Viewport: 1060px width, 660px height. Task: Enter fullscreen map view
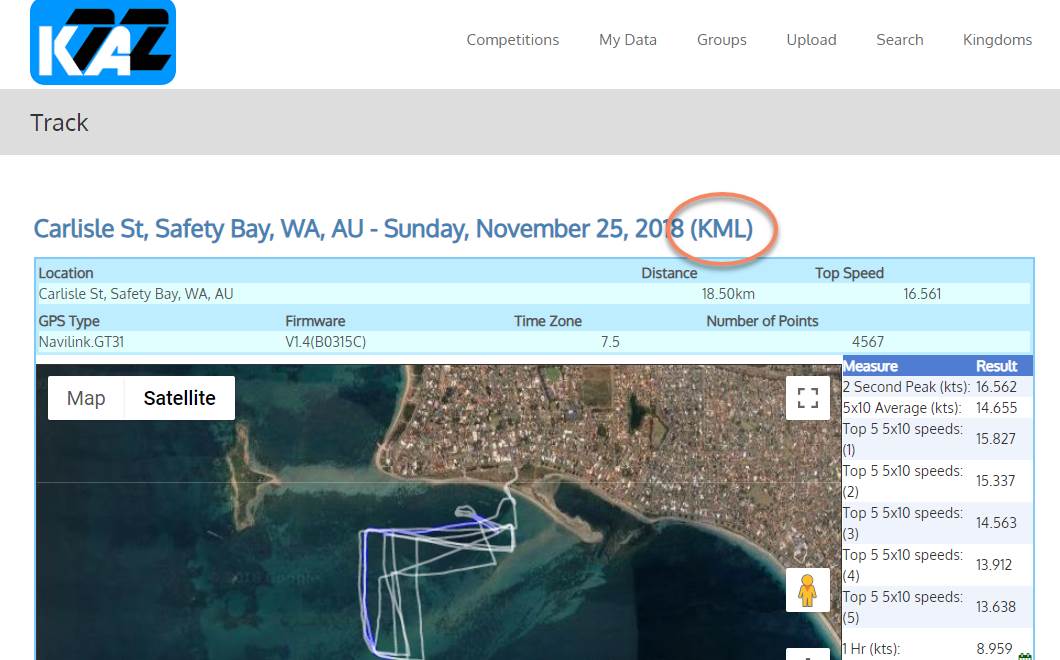point(807,398)
